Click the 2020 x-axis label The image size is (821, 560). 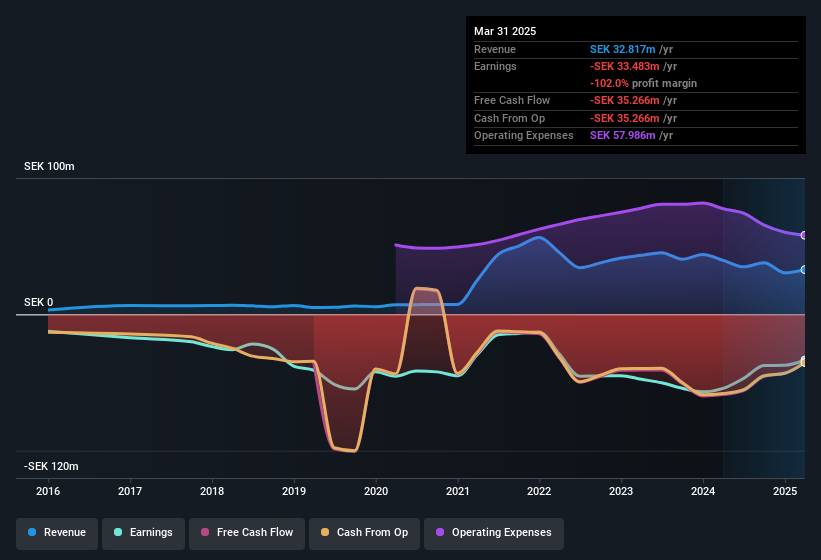pos(376,491)
